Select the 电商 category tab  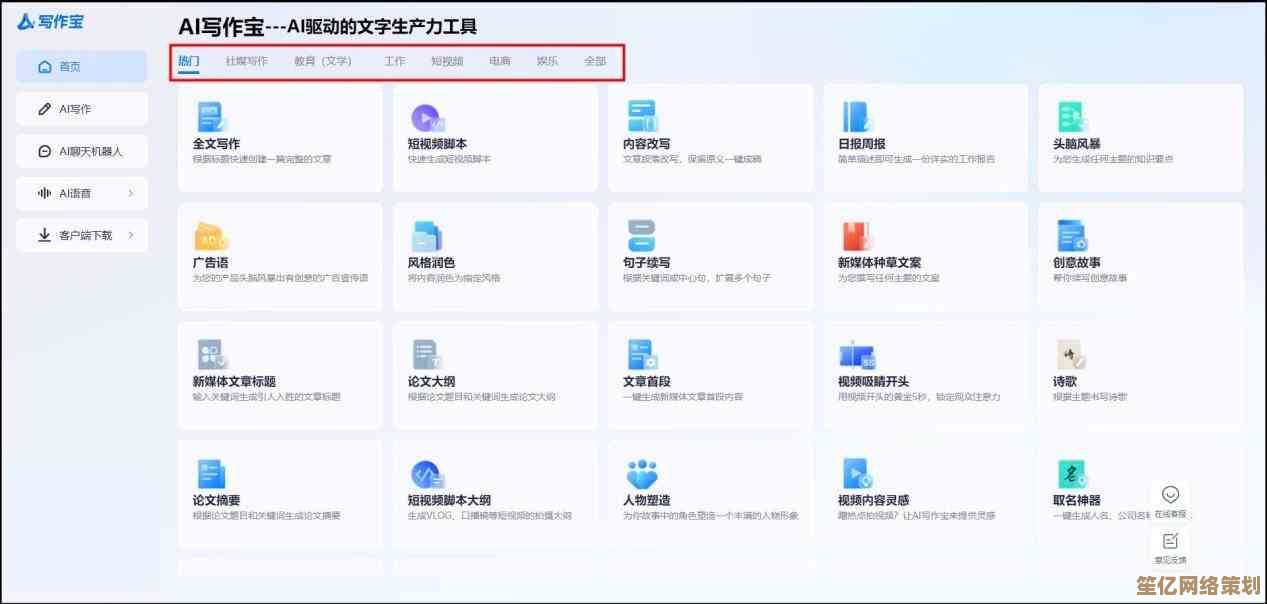499,61
